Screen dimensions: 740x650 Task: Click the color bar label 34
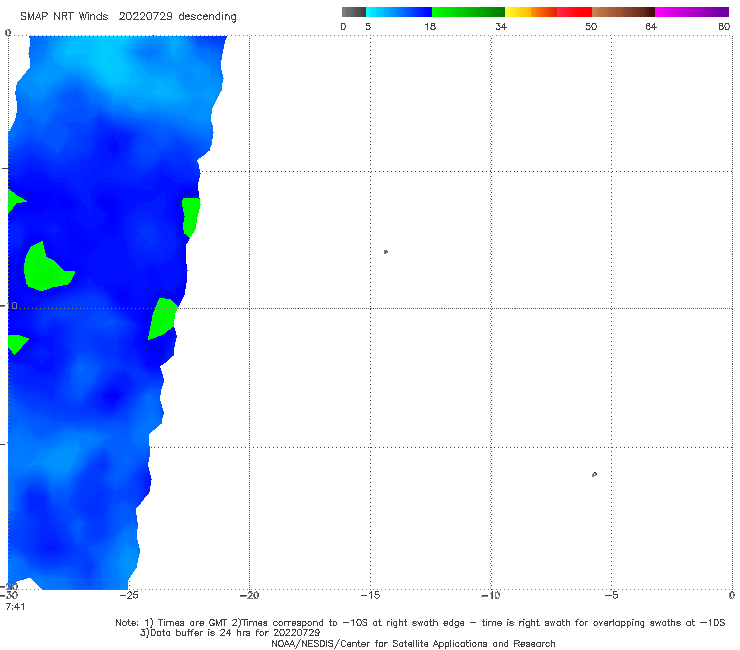pyautogui.click(x=501, y=27)
